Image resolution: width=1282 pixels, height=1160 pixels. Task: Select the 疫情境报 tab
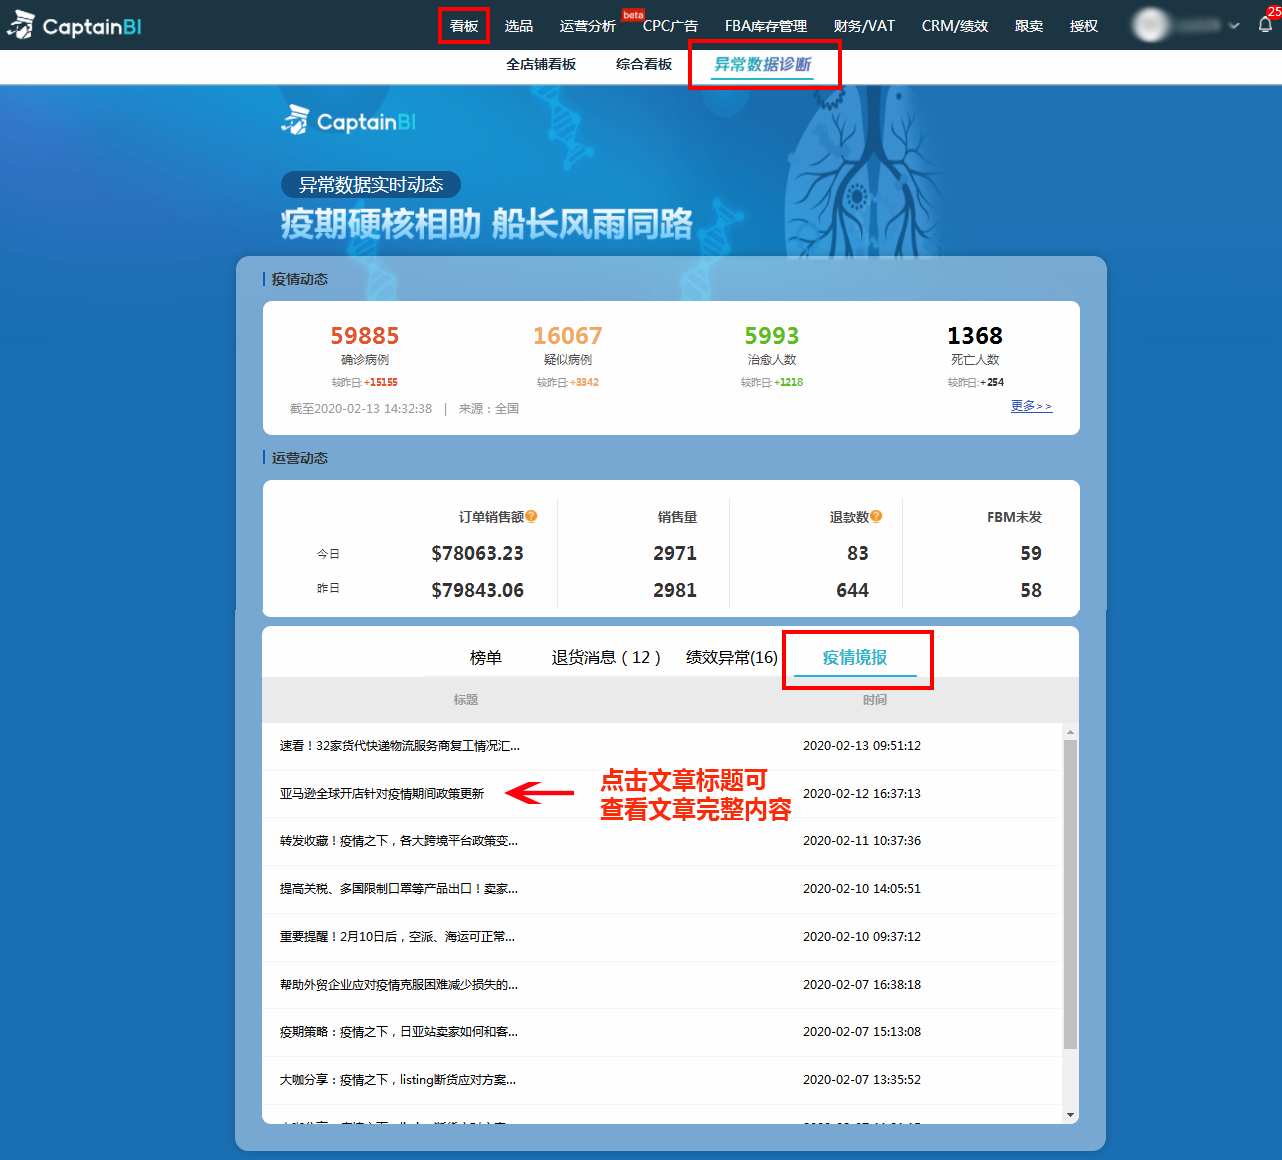click(x=855, y=657)
